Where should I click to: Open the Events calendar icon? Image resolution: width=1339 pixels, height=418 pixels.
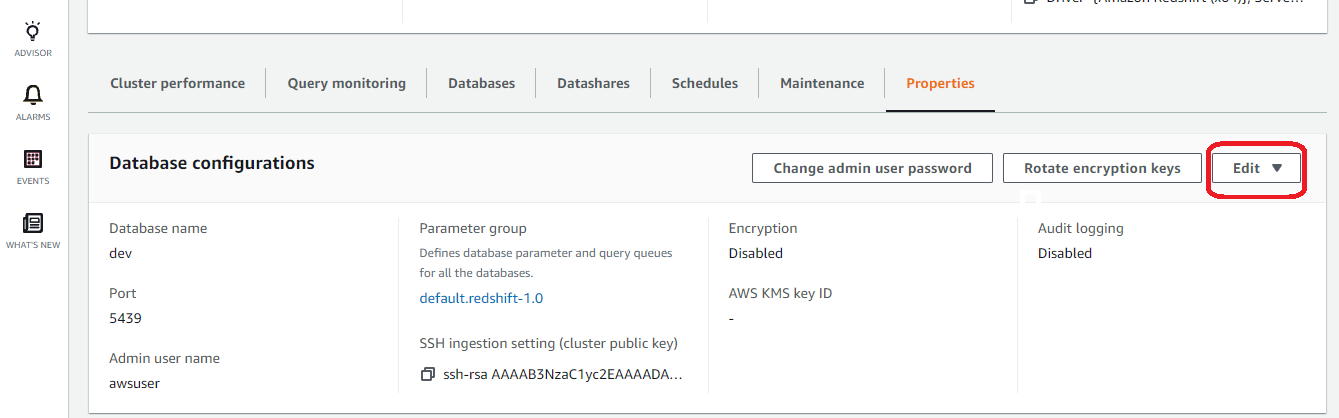point(33,160)
